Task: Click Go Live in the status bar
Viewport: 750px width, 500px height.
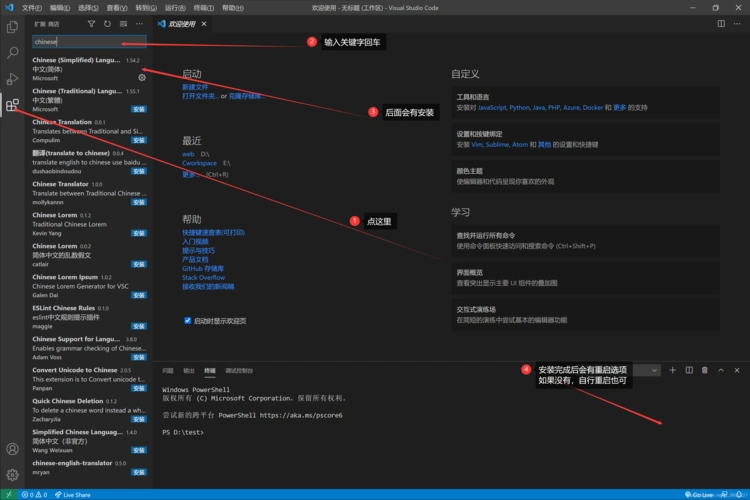Action: pyautogui.click(x=698, y=495)
